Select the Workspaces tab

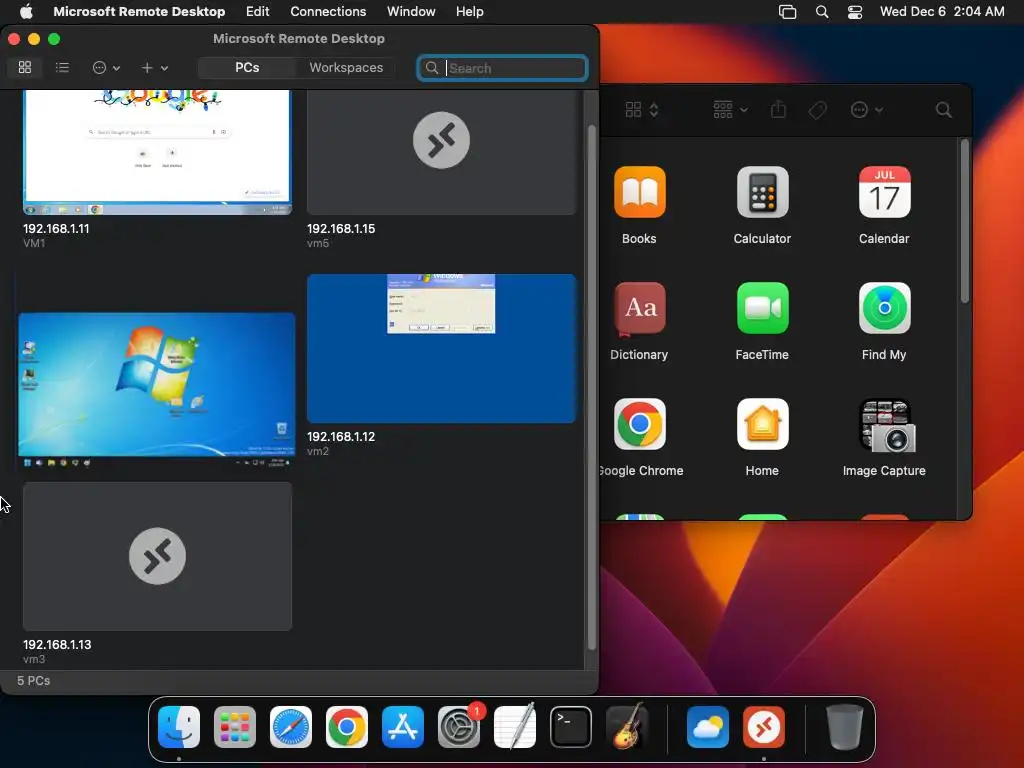pos(346,67)
